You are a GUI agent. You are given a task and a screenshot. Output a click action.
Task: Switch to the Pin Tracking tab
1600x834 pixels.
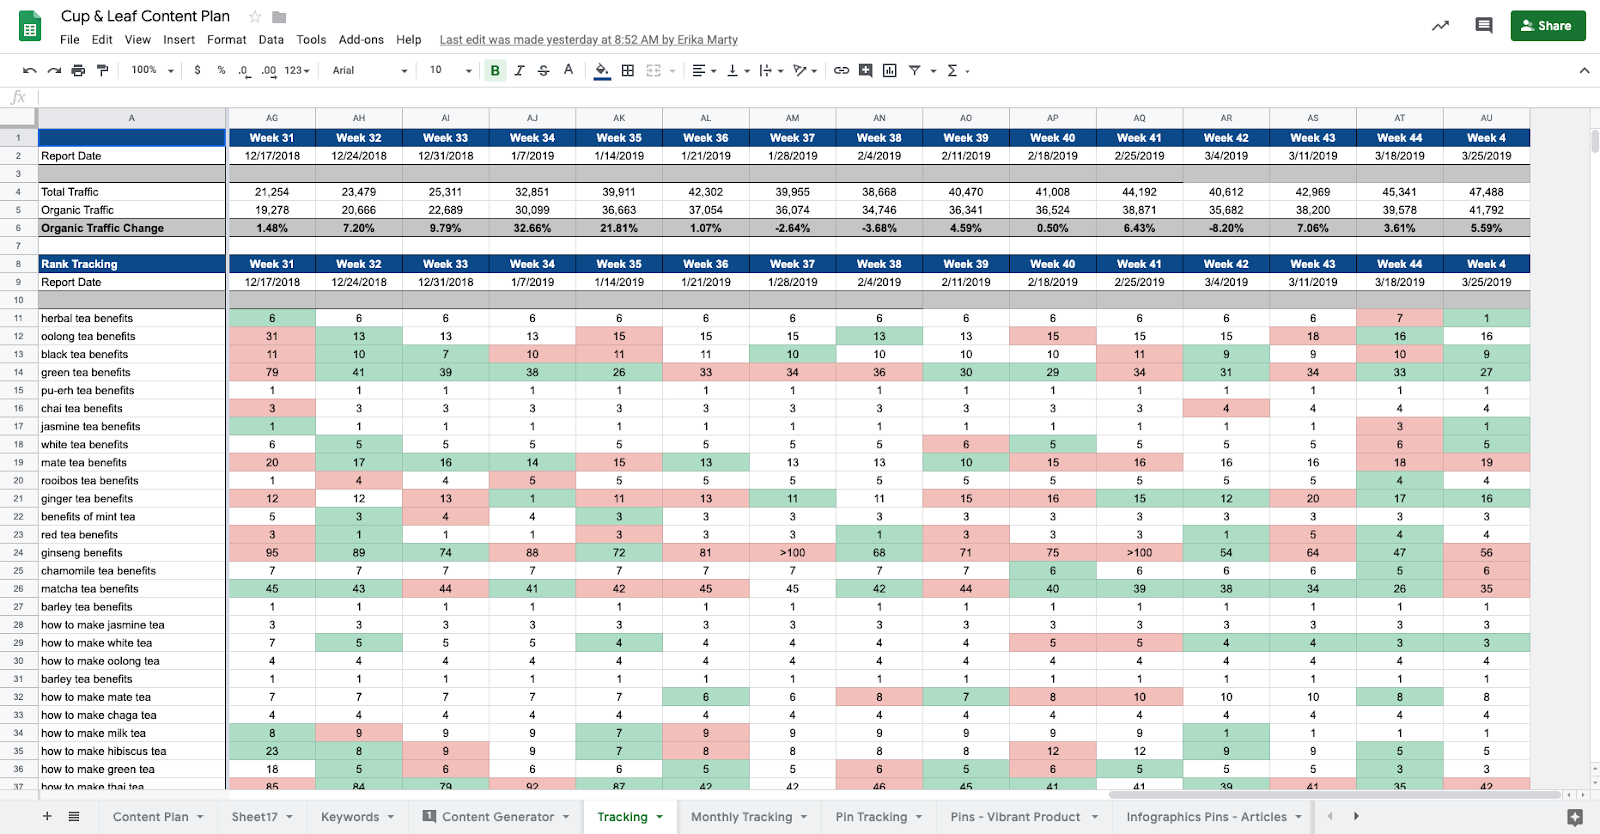point(872,817)
